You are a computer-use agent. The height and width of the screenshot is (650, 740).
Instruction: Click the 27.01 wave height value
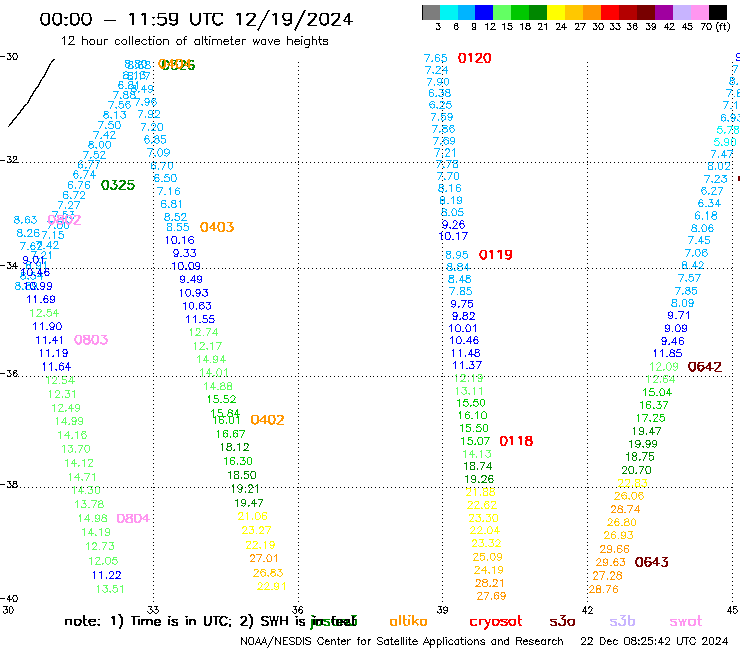(264, 558)
